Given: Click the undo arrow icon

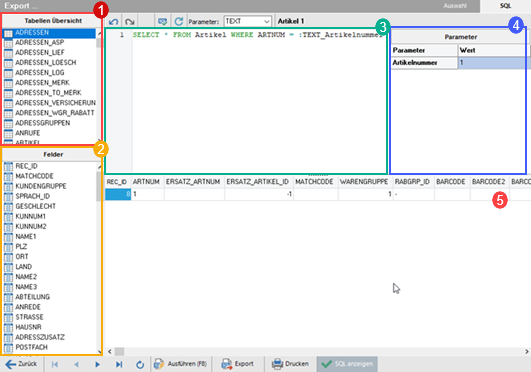Looking at the screenshot, I should point(113,22).
